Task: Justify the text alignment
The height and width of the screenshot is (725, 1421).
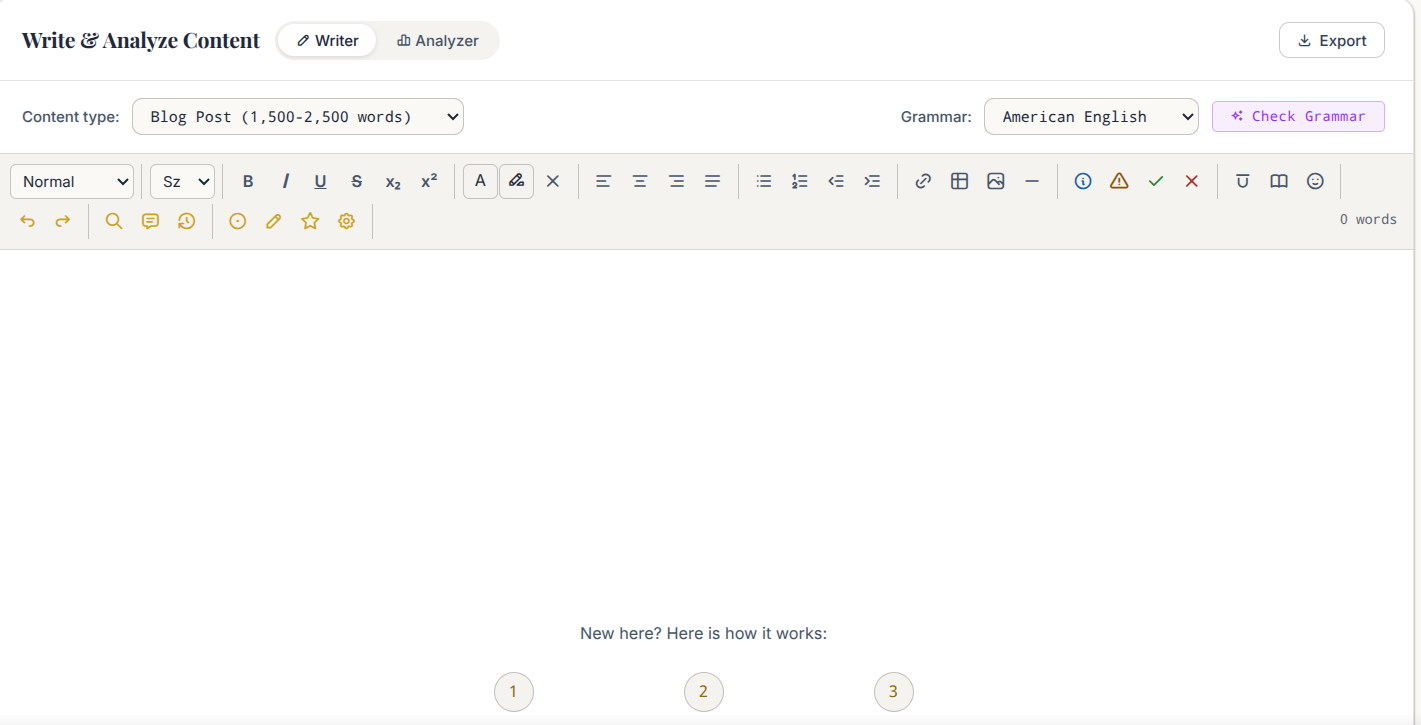Action: [x=712, y=181]
